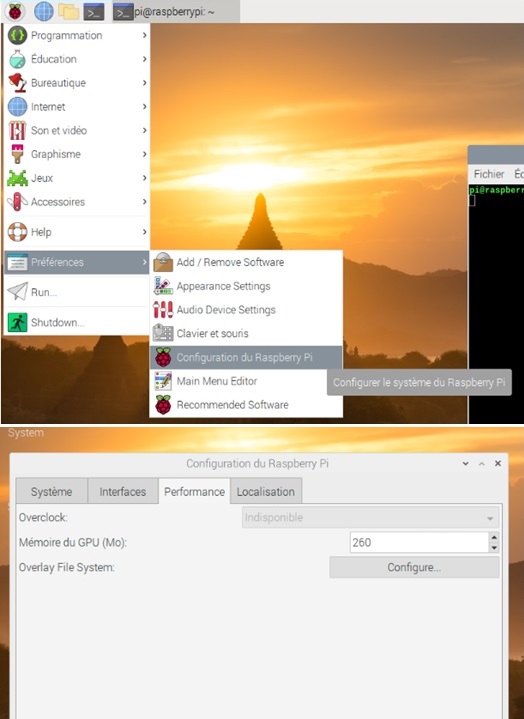Click the Clavier et souris keyboard icon
Image resolution: width=524 pixels, height=719 pixels.
click(x=163, y=333)
